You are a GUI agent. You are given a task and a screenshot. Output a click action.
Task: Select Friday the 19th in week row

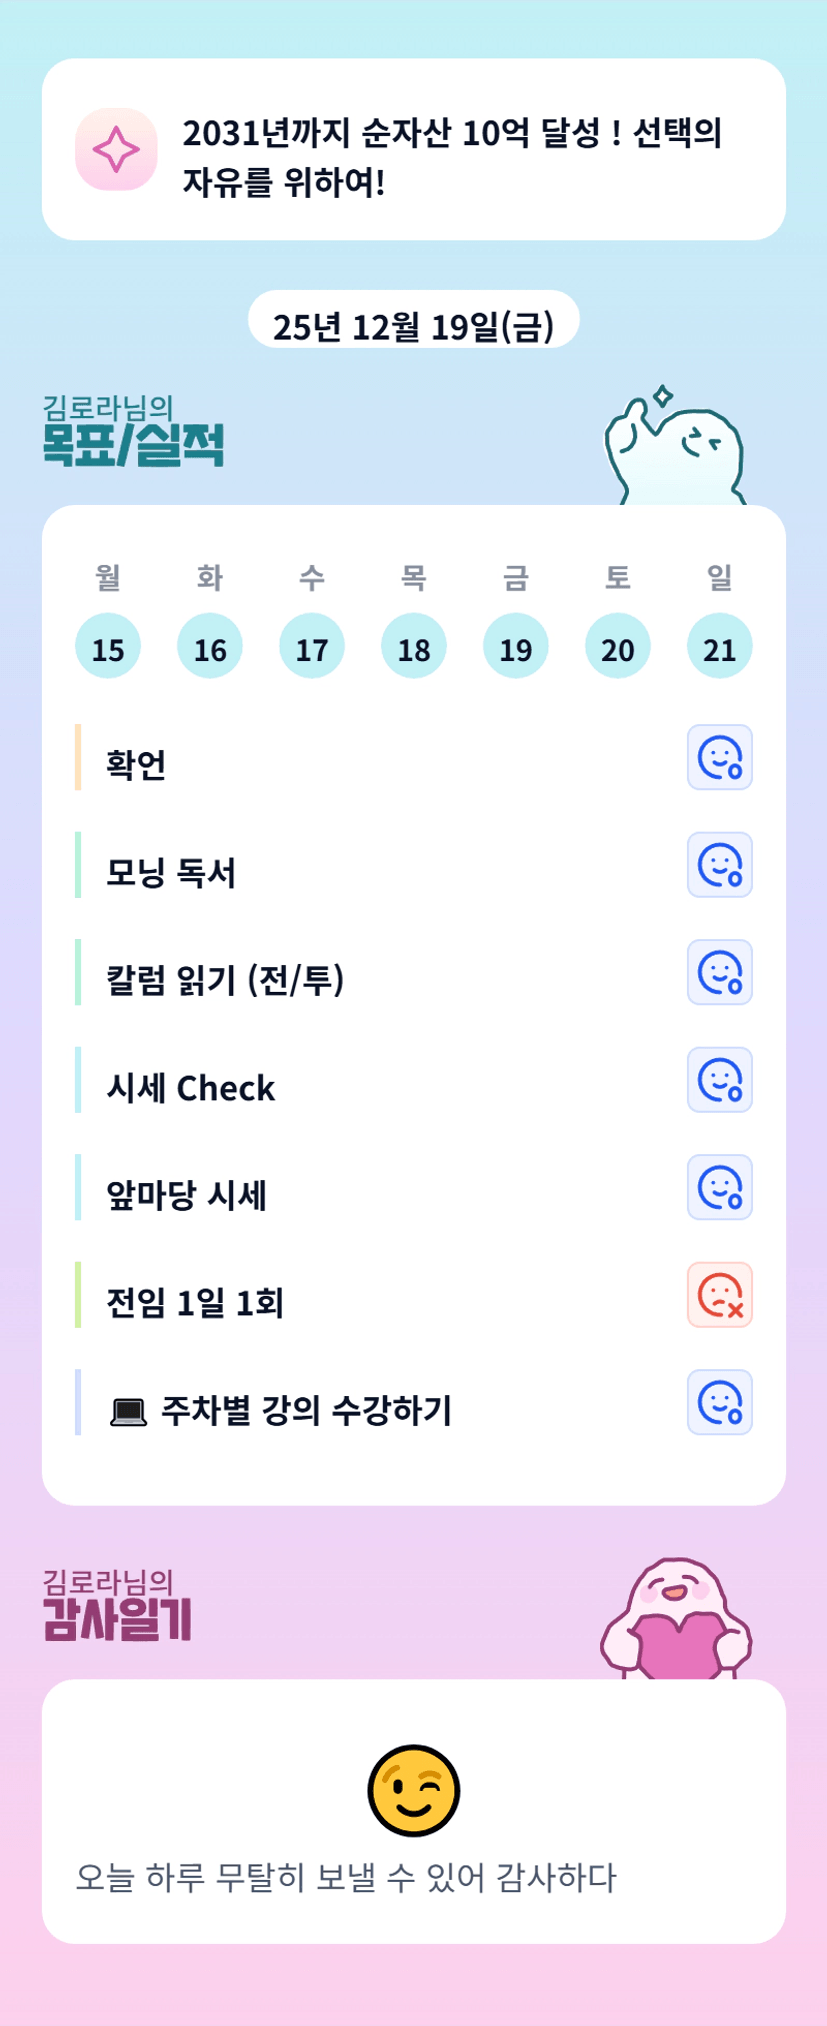(516, 647)
